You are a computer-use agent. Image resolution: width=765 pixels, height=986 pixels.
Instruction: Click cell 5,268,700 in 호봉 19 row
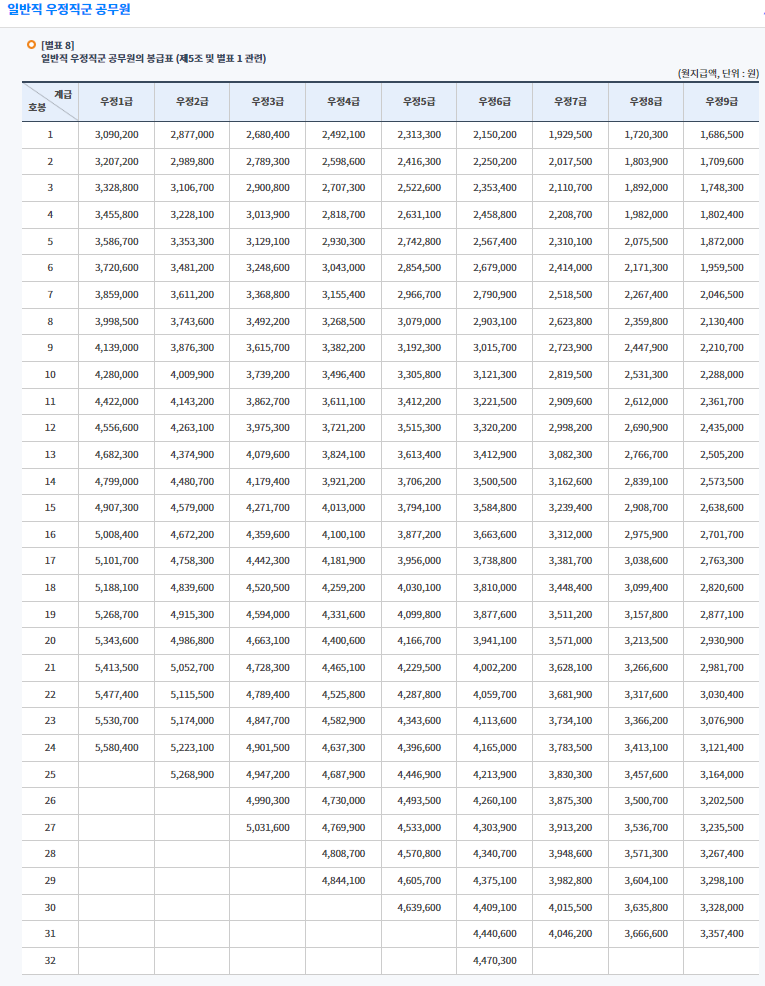tap(116, 614)
